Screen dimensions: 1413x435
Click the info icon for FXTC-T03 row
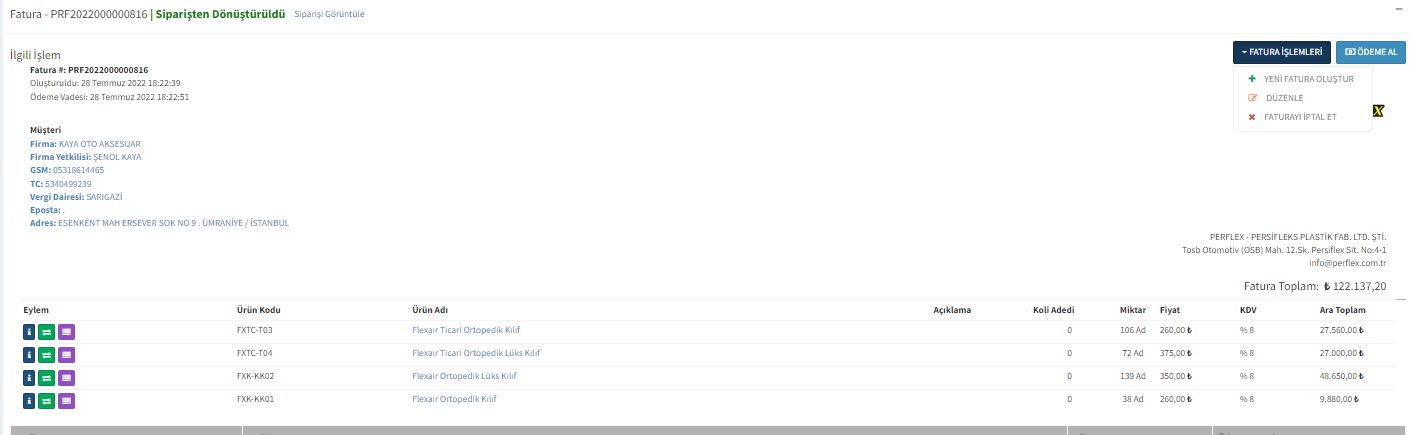(29, 331)
